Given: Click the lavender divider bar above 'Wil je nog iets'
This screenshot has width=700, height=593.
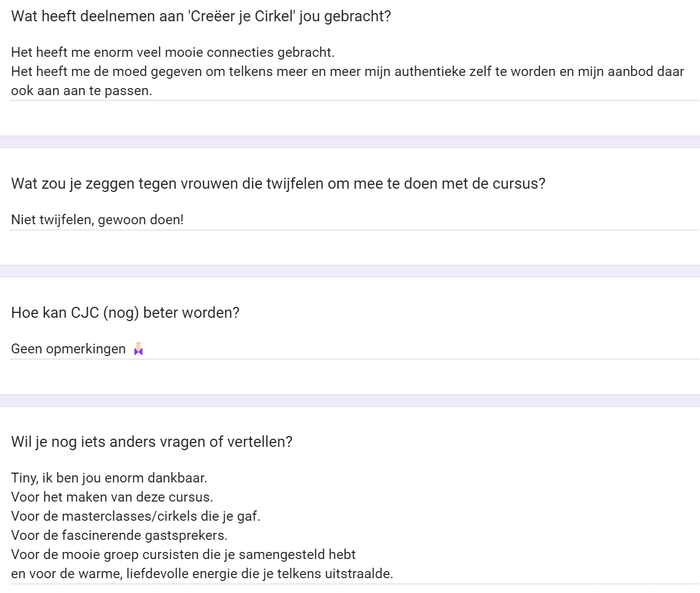Looking at the screenshot, I should [x=350, y=401].
